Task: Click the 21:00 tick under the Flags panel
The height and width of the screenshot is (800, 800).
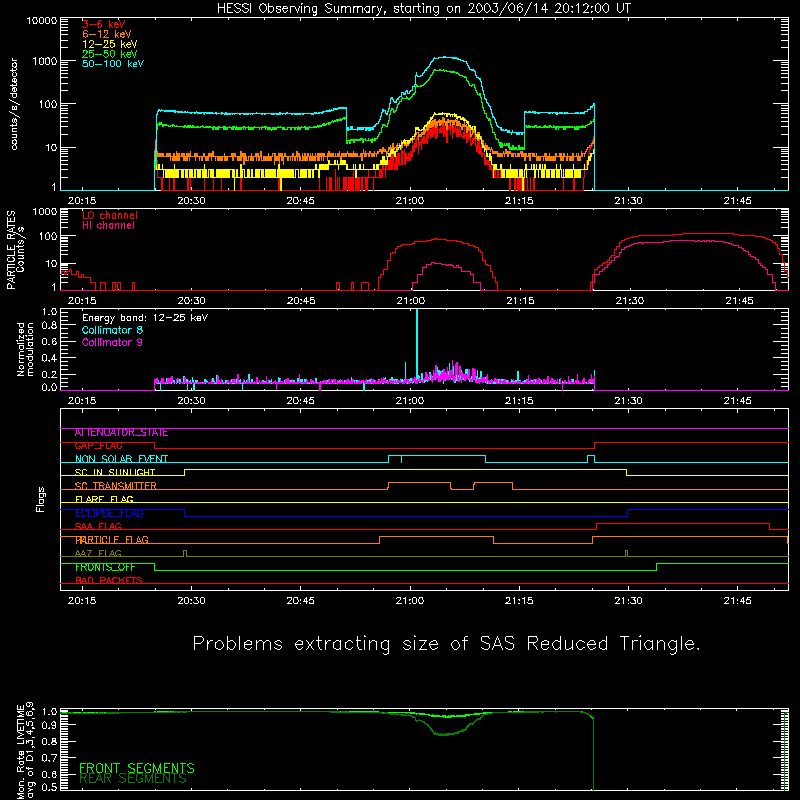Action: tap(410, 601)
